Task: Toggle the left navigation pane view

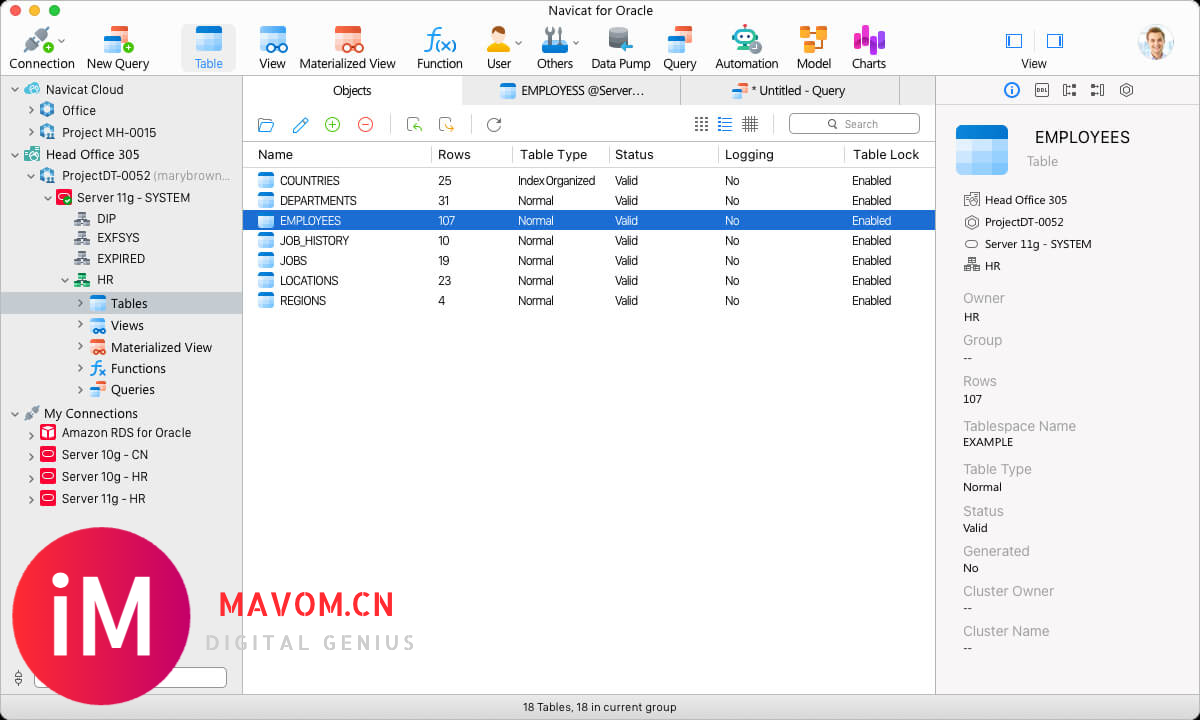Action: [x=1014, y=41]
